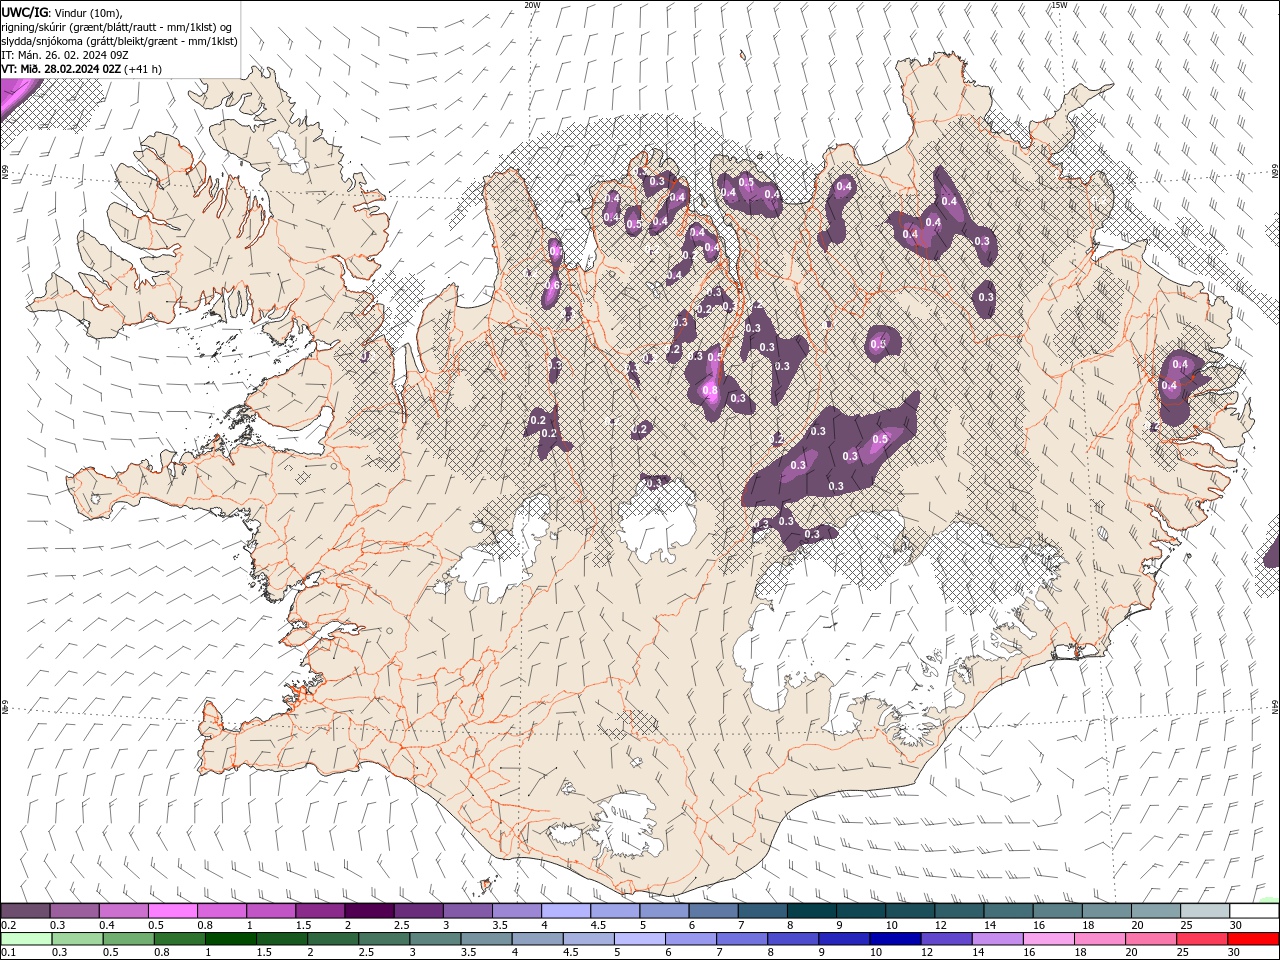Click the '15W' longitude label

[1059, 5]
